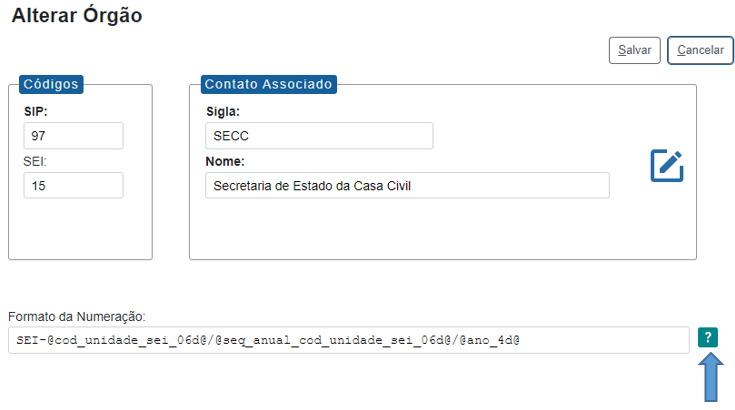735x410 pixels.
Task: Click the SEI label
Action: (36, 161)
